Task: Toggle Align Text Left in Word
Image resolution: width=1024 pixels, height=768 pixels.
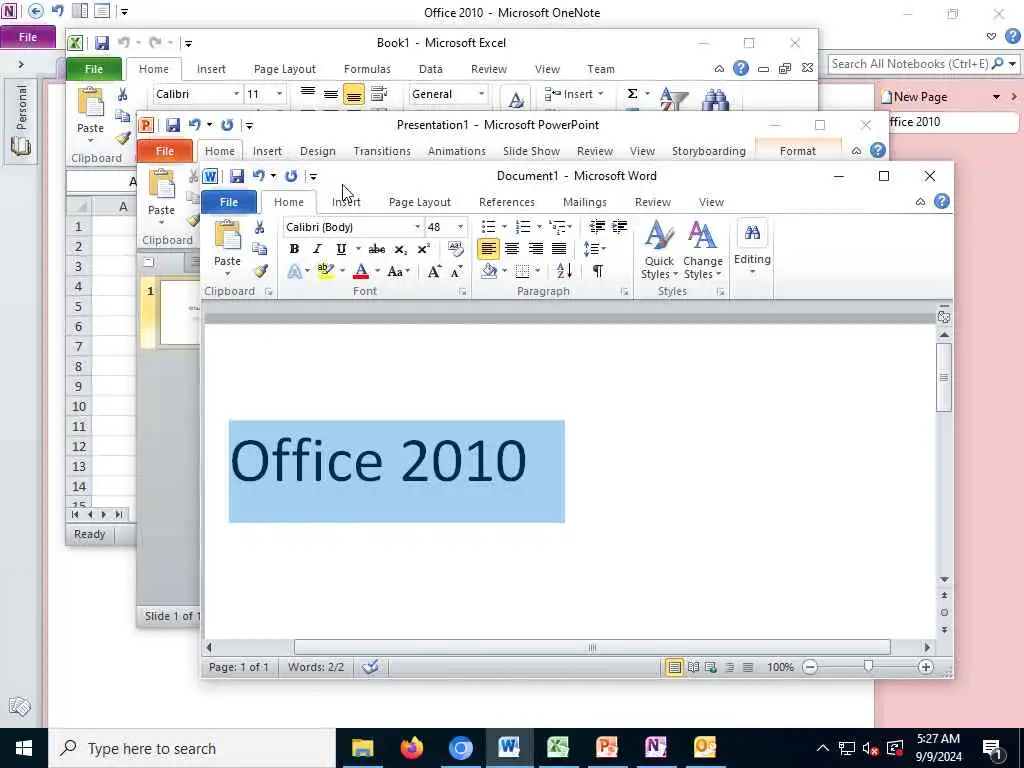Action: pos(488,249)
